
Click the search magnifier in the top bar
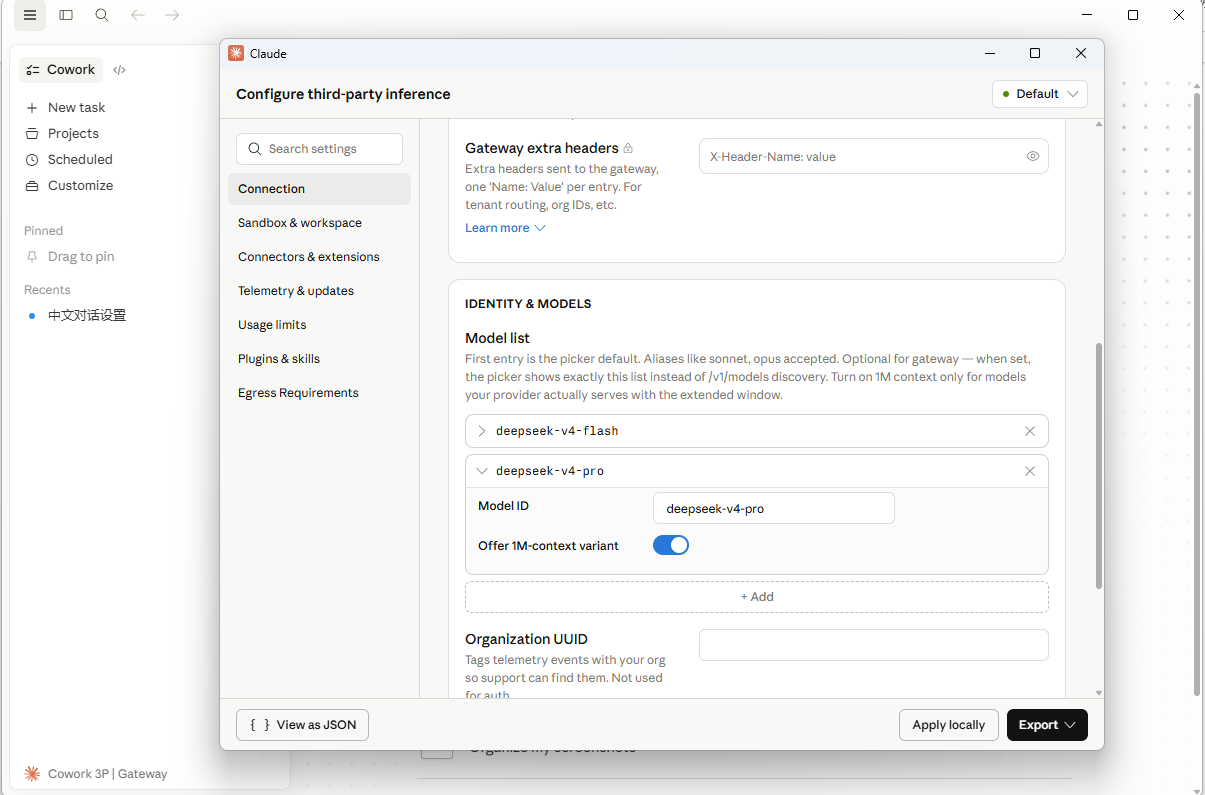(102, 15)
